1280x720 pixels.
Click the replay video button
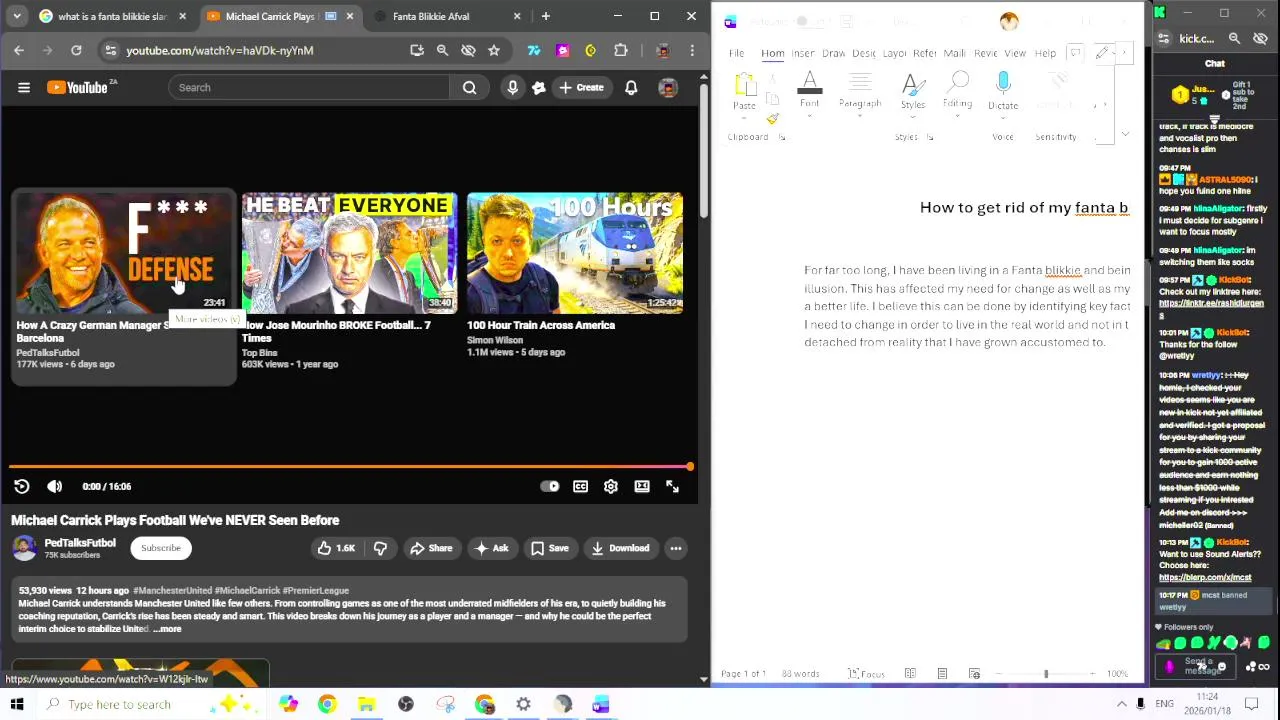pos(22,486)
